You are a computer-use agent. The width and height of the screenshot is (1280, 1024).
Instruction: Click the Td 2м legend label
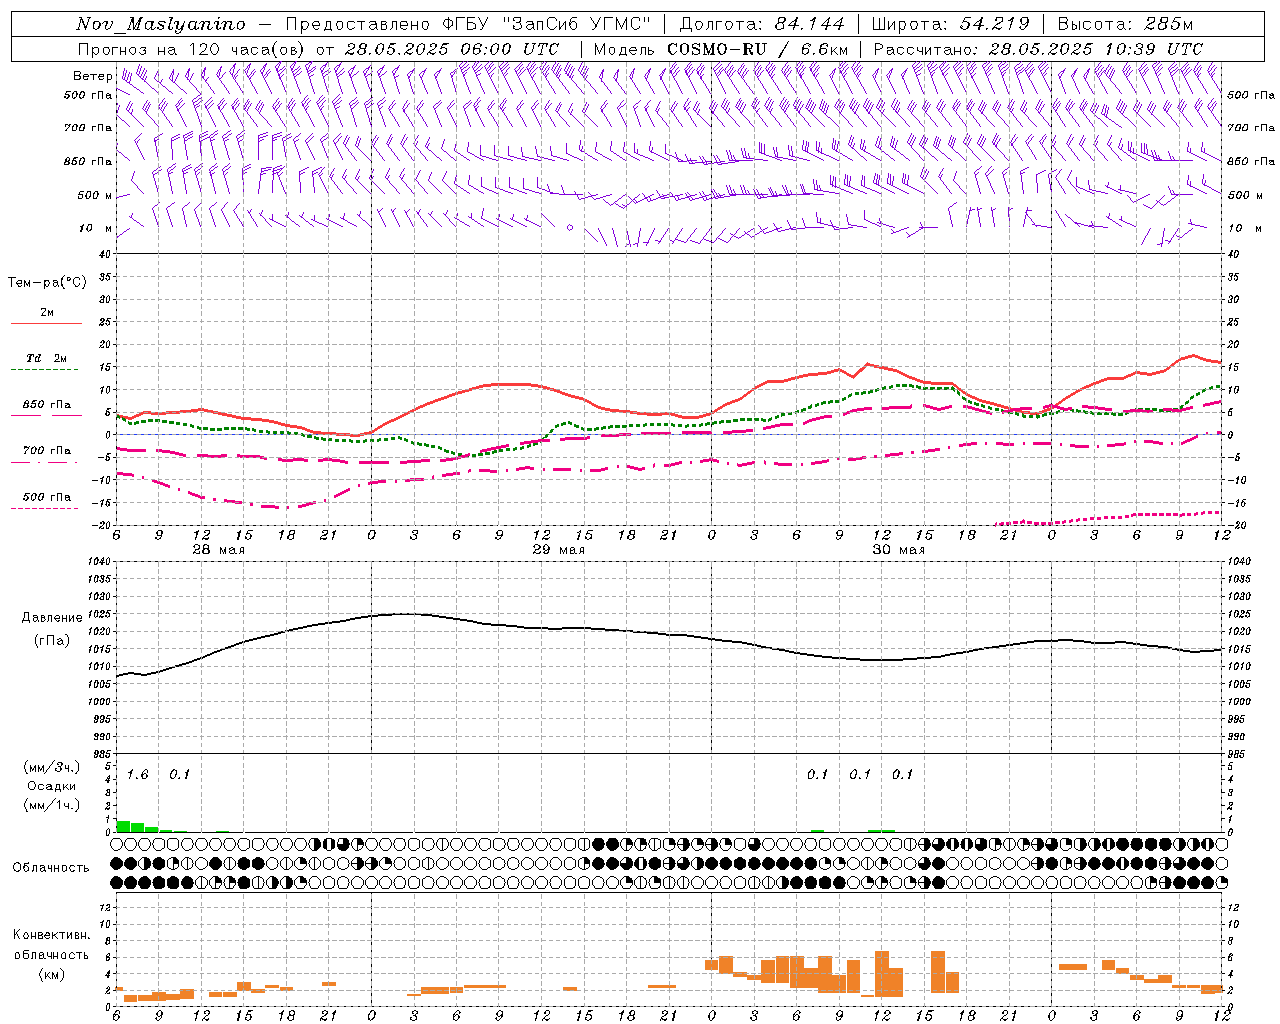tap(47, 358)
